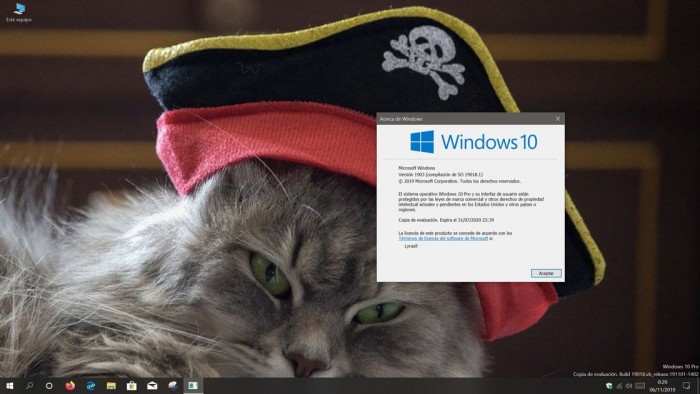Click Aceptar in Acerca de Windows
700x394 pixels.
pyautogui.click(x=546, y=273)
